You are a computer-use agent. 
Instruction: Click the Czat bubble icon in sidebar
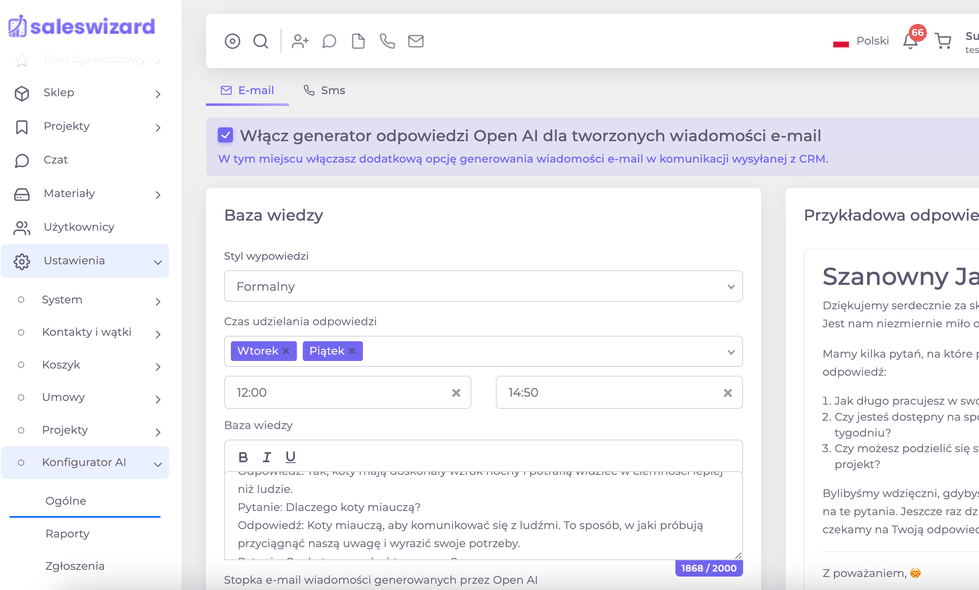coord(22,161)
